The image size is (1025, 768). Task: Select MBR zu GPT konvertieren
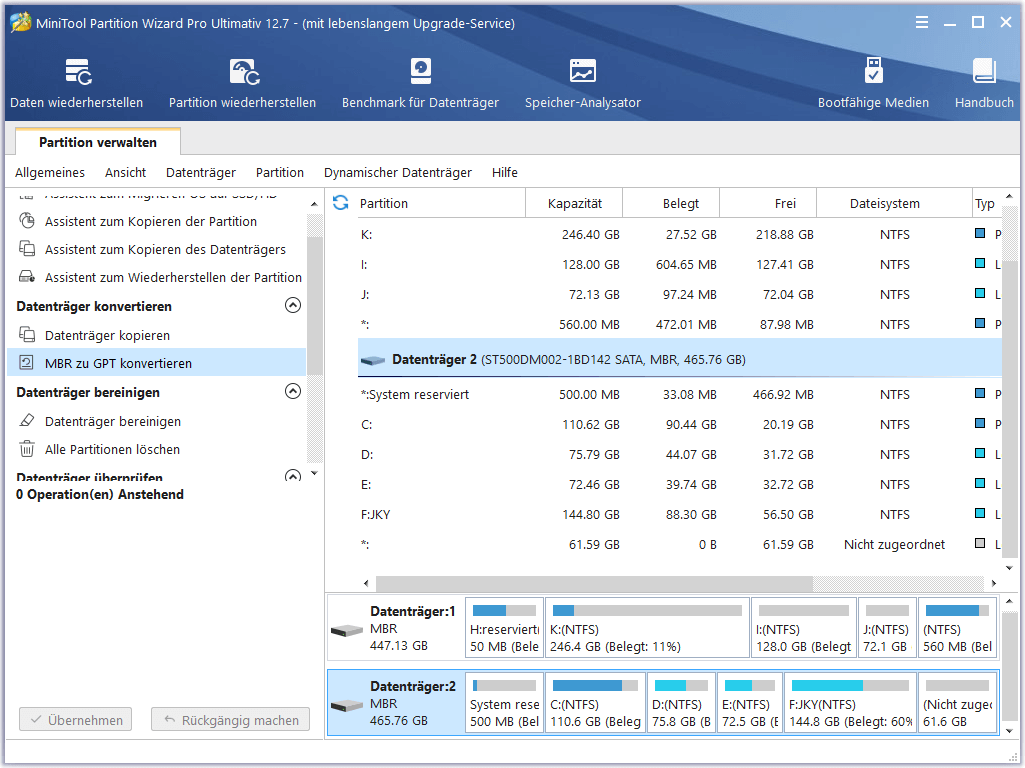point(118,363)
